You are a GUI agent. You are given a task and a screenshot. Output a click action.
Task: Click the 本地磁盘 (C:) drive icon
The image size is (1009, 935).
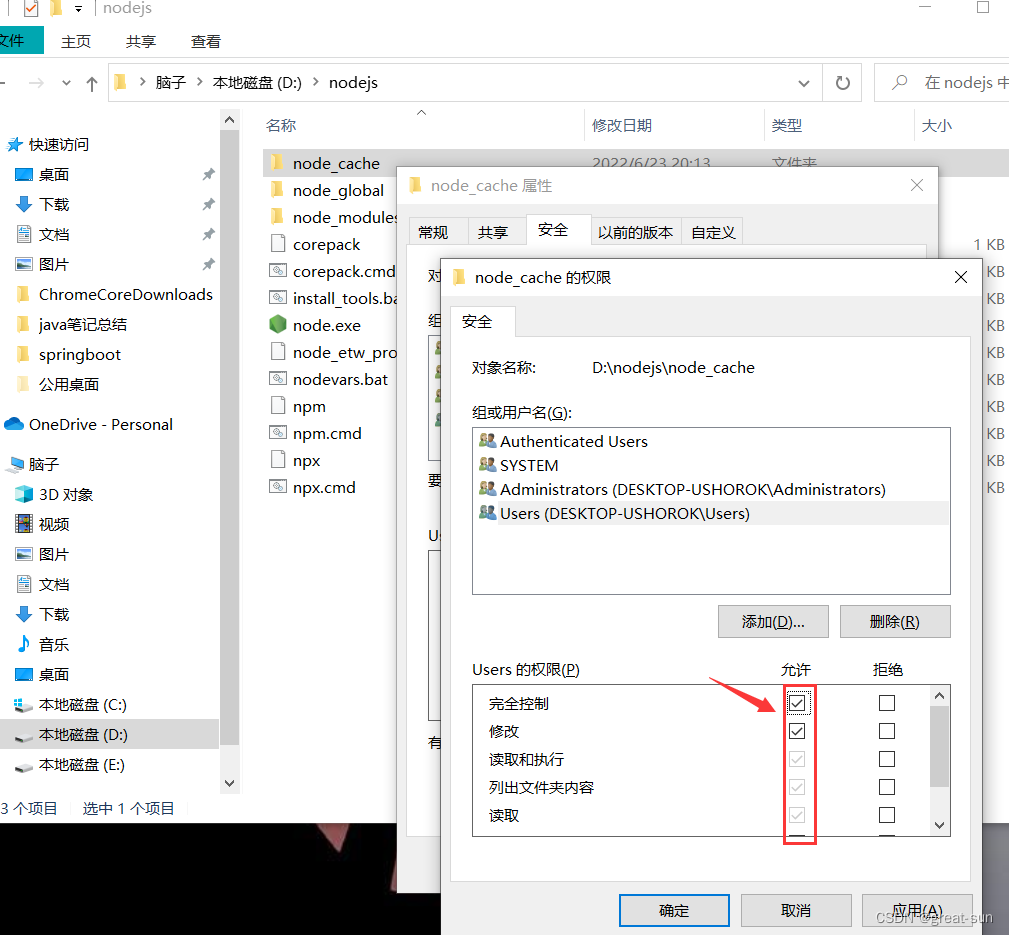point(24,704)
